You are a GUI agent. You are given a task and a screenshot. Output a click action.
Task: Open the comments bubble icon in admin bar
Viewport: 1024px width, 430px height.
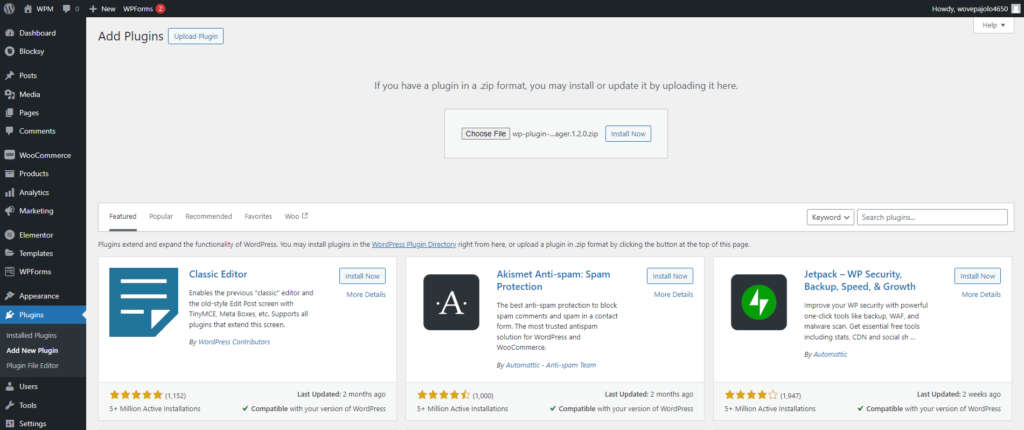(x=67, y=9)
